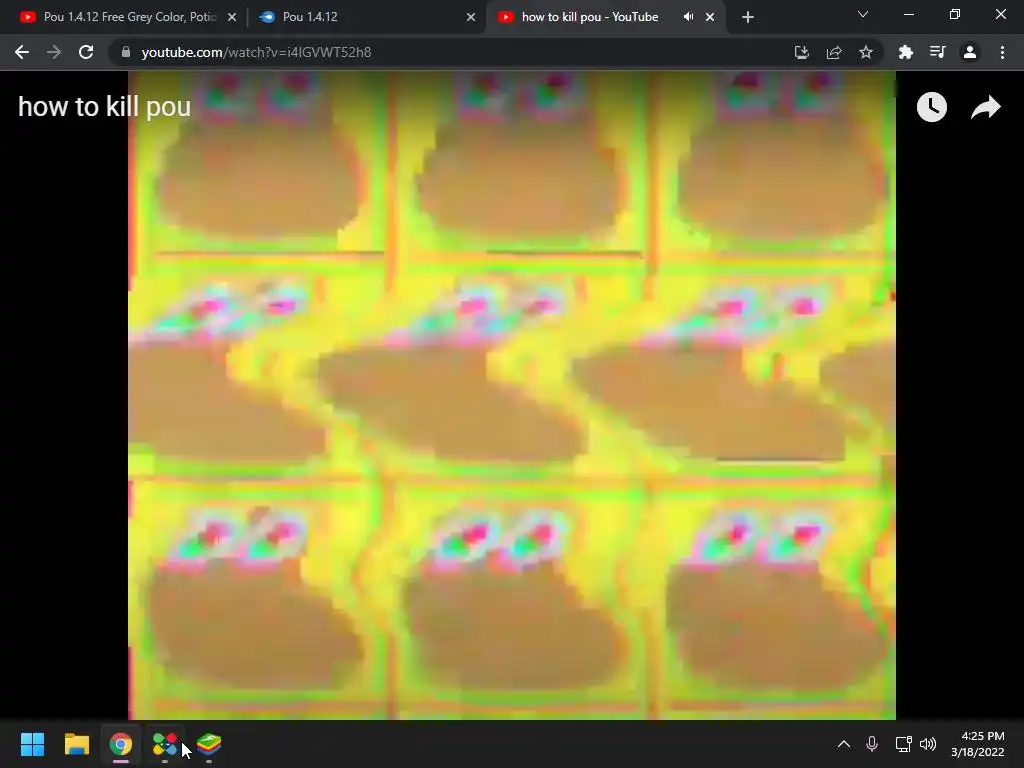The width and height of the screenshot is (1024, 768).
Task: Click the Share arrow icon on video
Action: click(985, 108)
